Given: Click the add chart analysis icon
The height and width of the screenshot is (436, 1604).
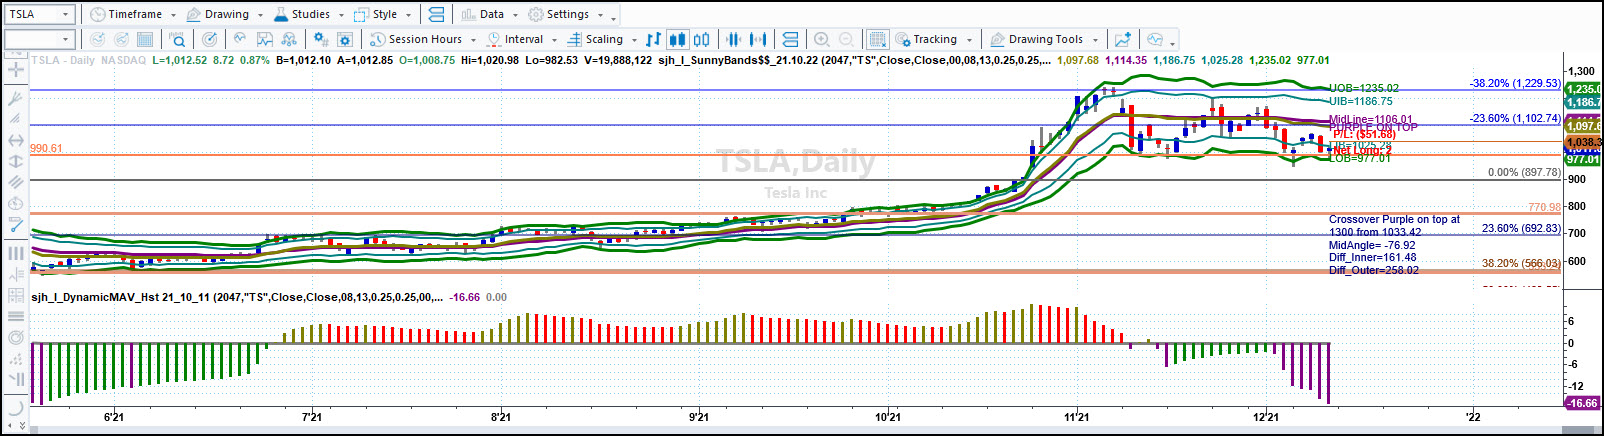Looking at the screenshot, I should click(1123, 39).
